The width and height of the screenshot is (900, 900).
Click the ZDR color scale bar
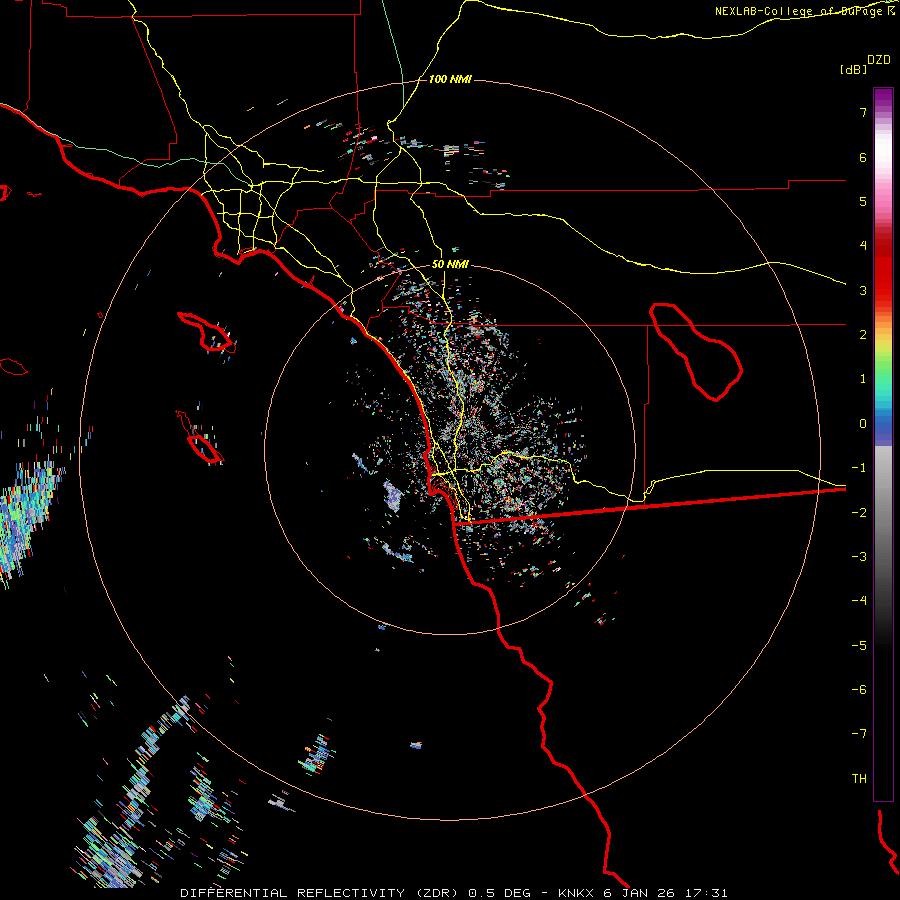883,444
